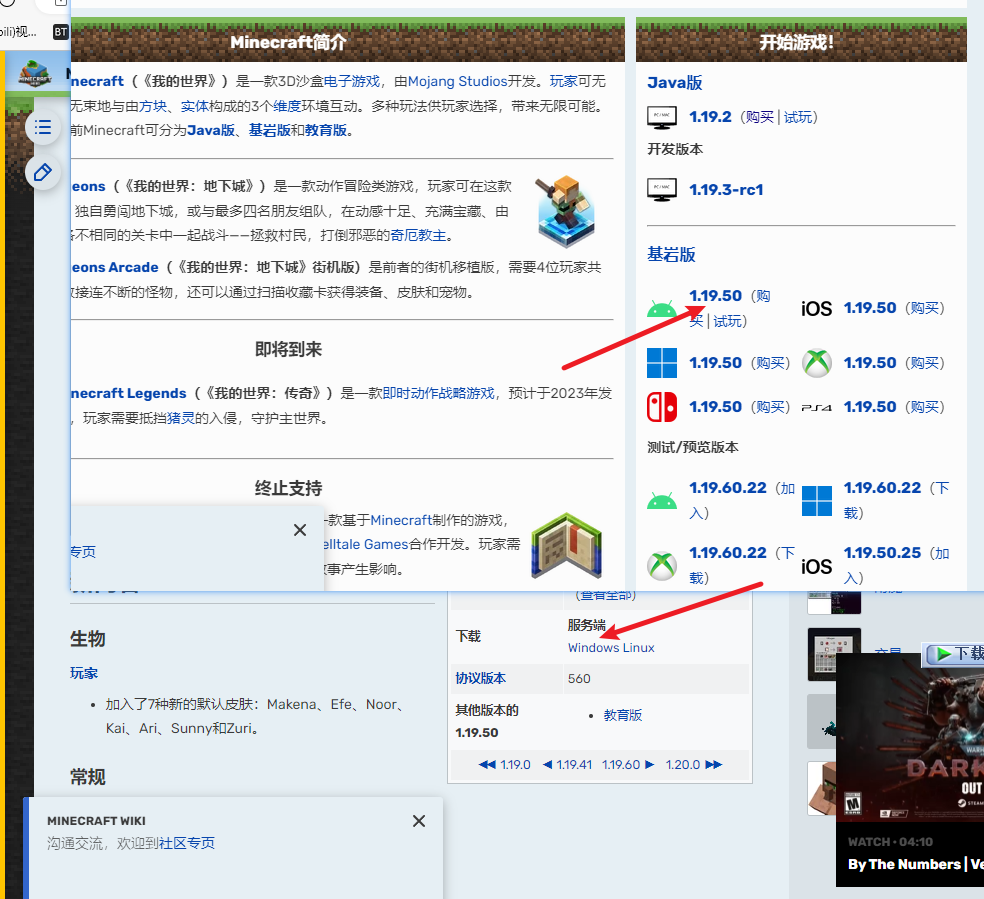
Task: Click the Nintendo Switch icon
Action: 661,407
